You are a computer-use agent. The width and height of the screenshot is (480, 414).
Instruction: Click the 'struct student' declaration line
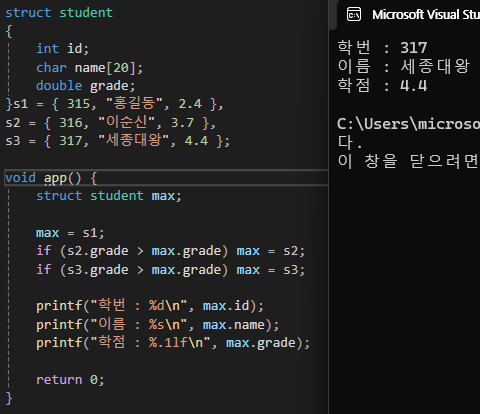tap(59, 13)
